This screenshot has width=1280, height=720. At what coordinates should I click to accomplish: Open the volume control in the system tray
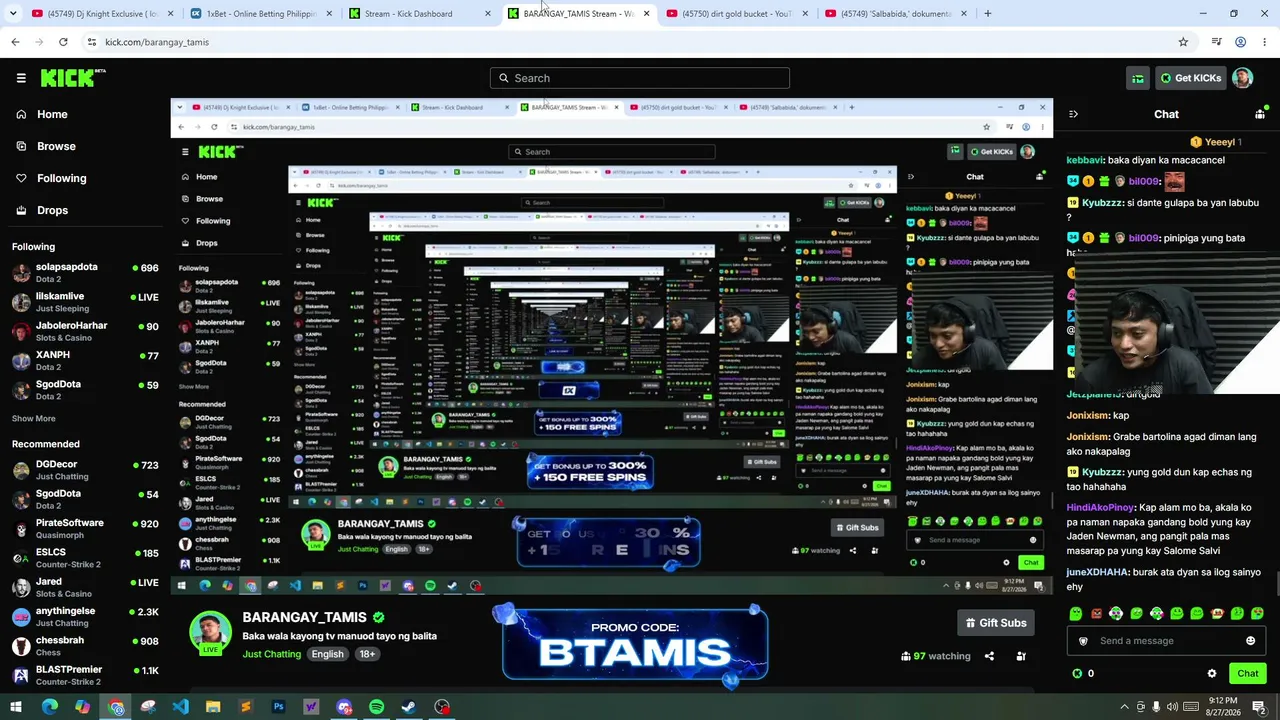[1172, 707]
